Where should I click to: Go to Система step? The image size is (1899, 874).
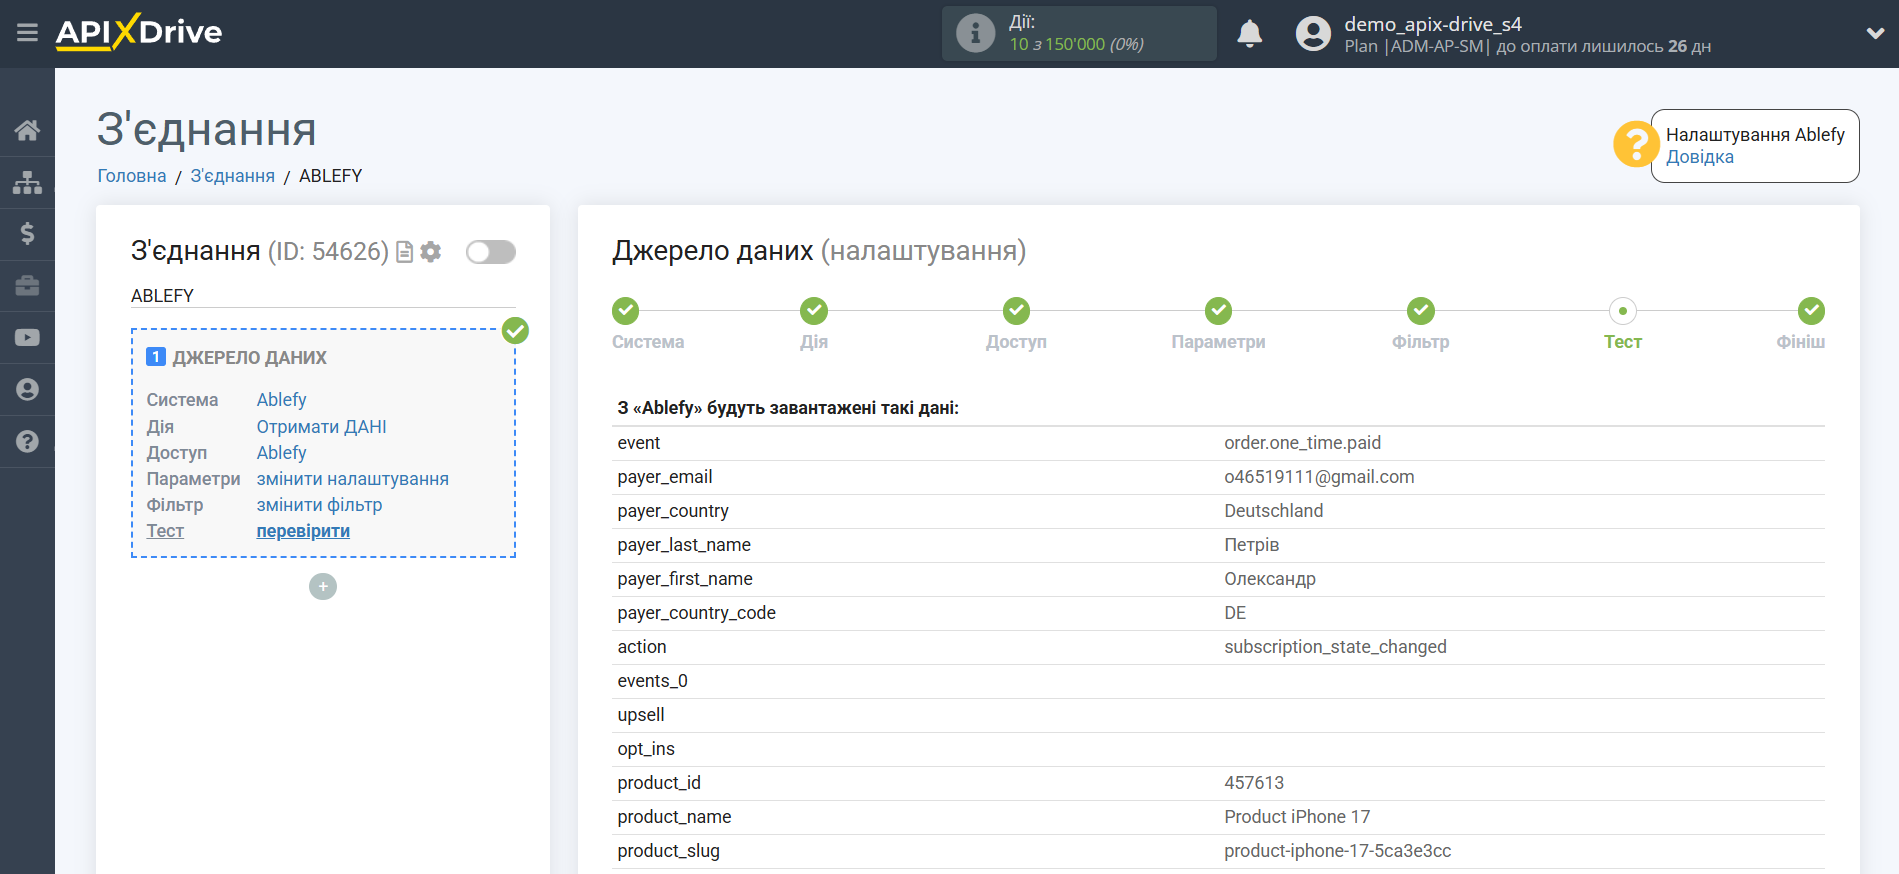click(626, 311)
